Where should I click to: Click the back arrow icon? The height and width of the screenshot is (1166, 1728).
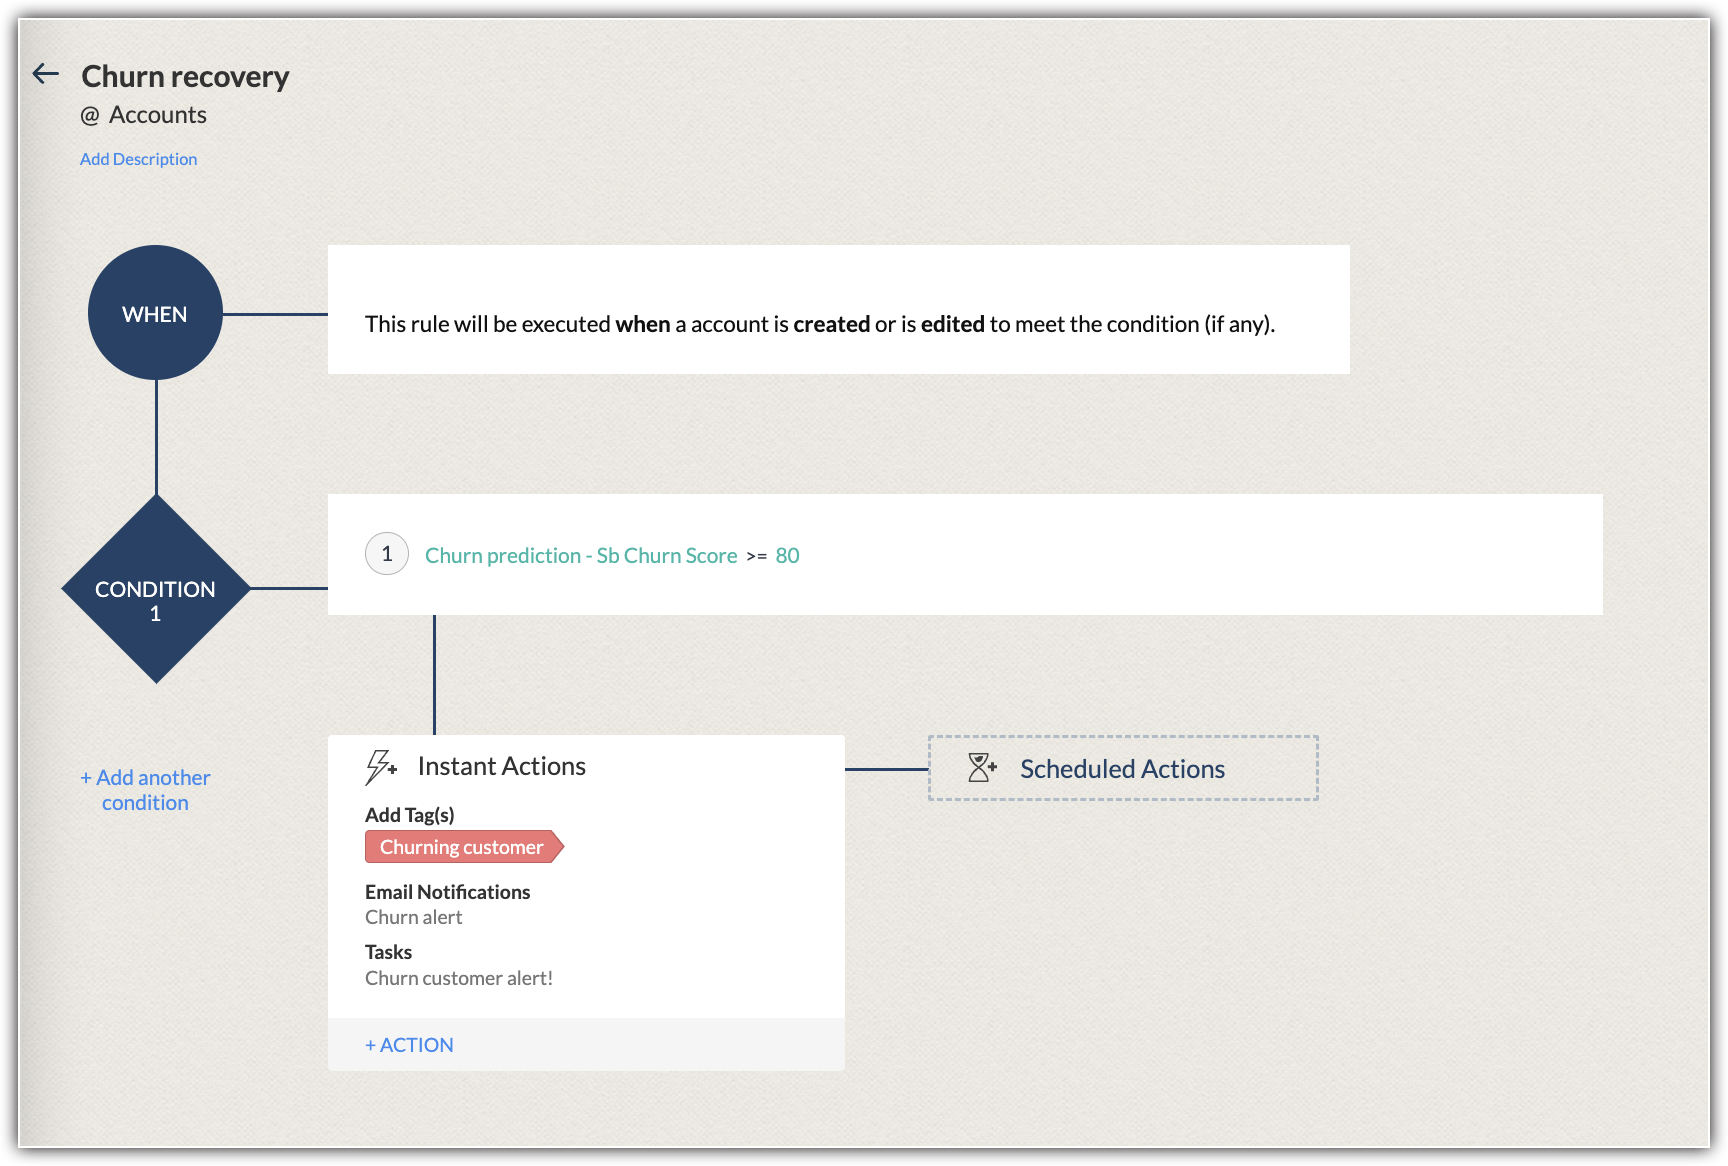pyautogui.click(x=46, y=74)
